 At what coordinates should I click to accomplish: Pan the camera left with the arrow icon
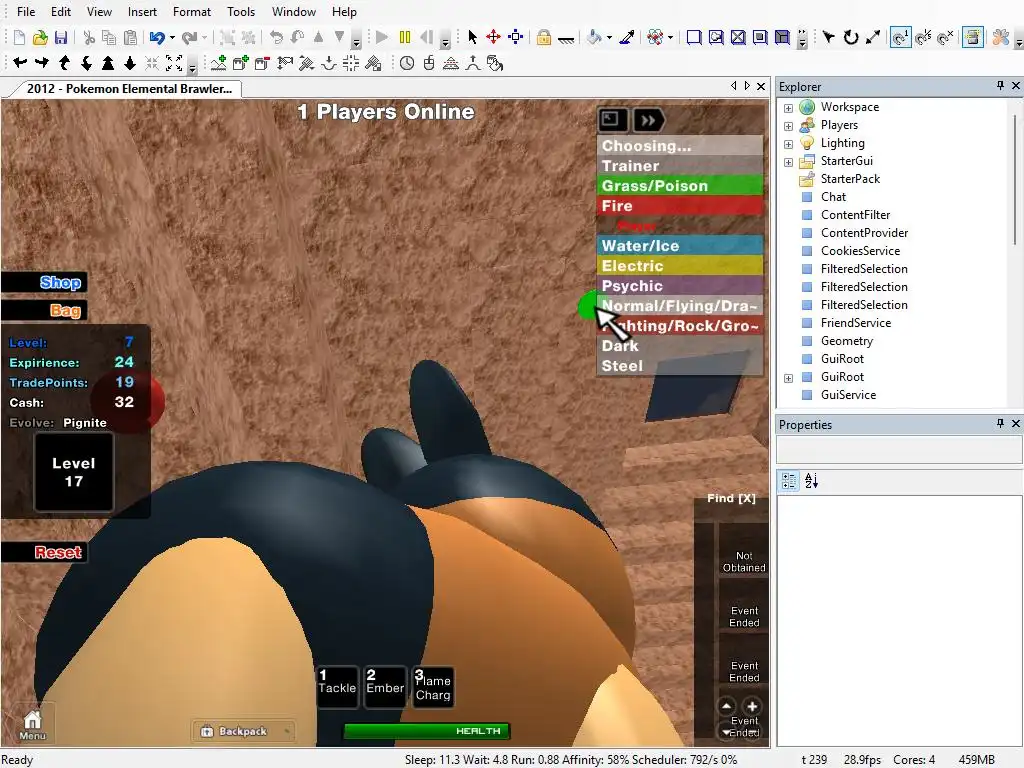(20, 63)
